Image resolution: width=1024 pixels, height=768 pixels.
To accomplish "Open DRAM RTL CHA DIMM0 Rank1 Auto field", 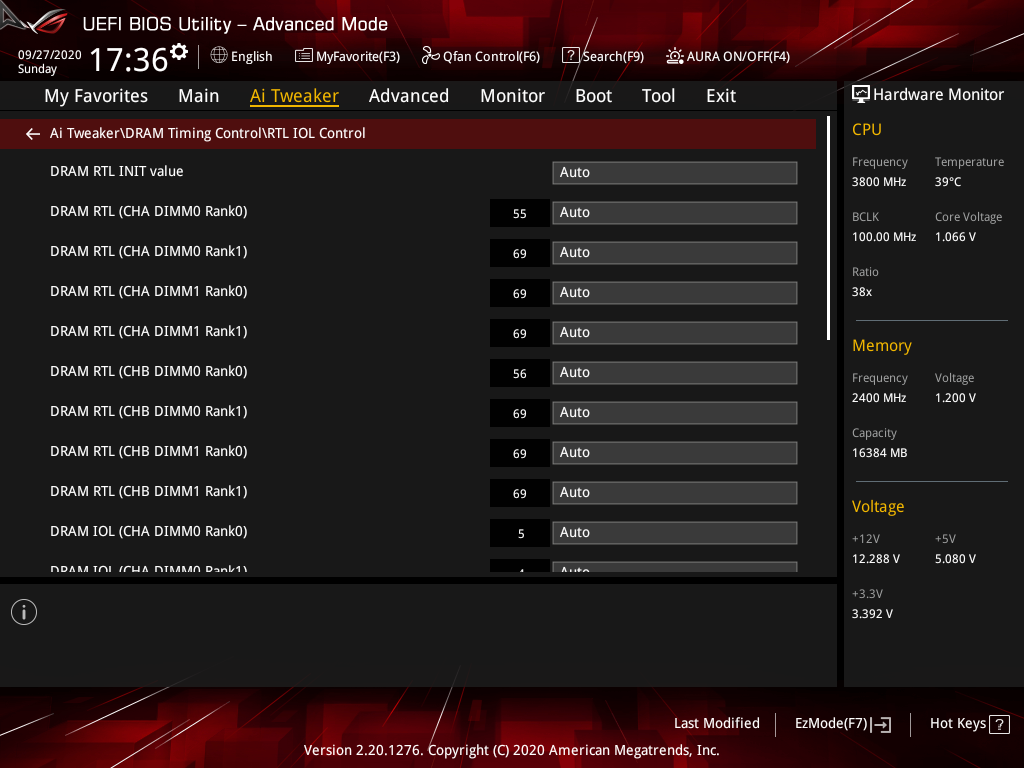I will click(x=675, y=252).
